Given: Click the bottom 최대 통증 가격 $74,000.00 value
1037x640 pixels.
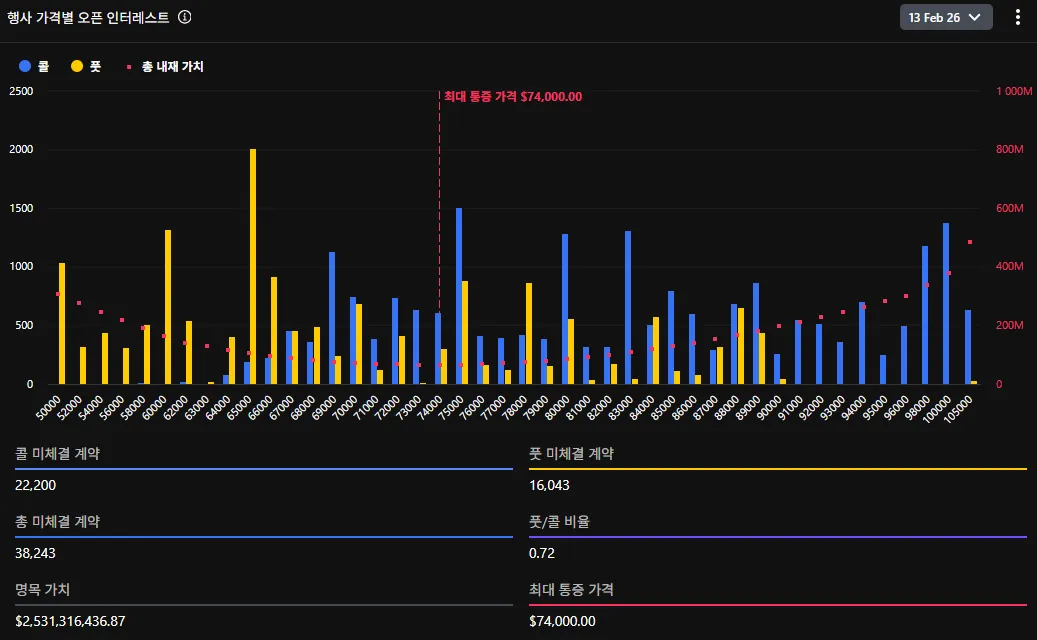Looking at the screenshot, I should (562, 621).
